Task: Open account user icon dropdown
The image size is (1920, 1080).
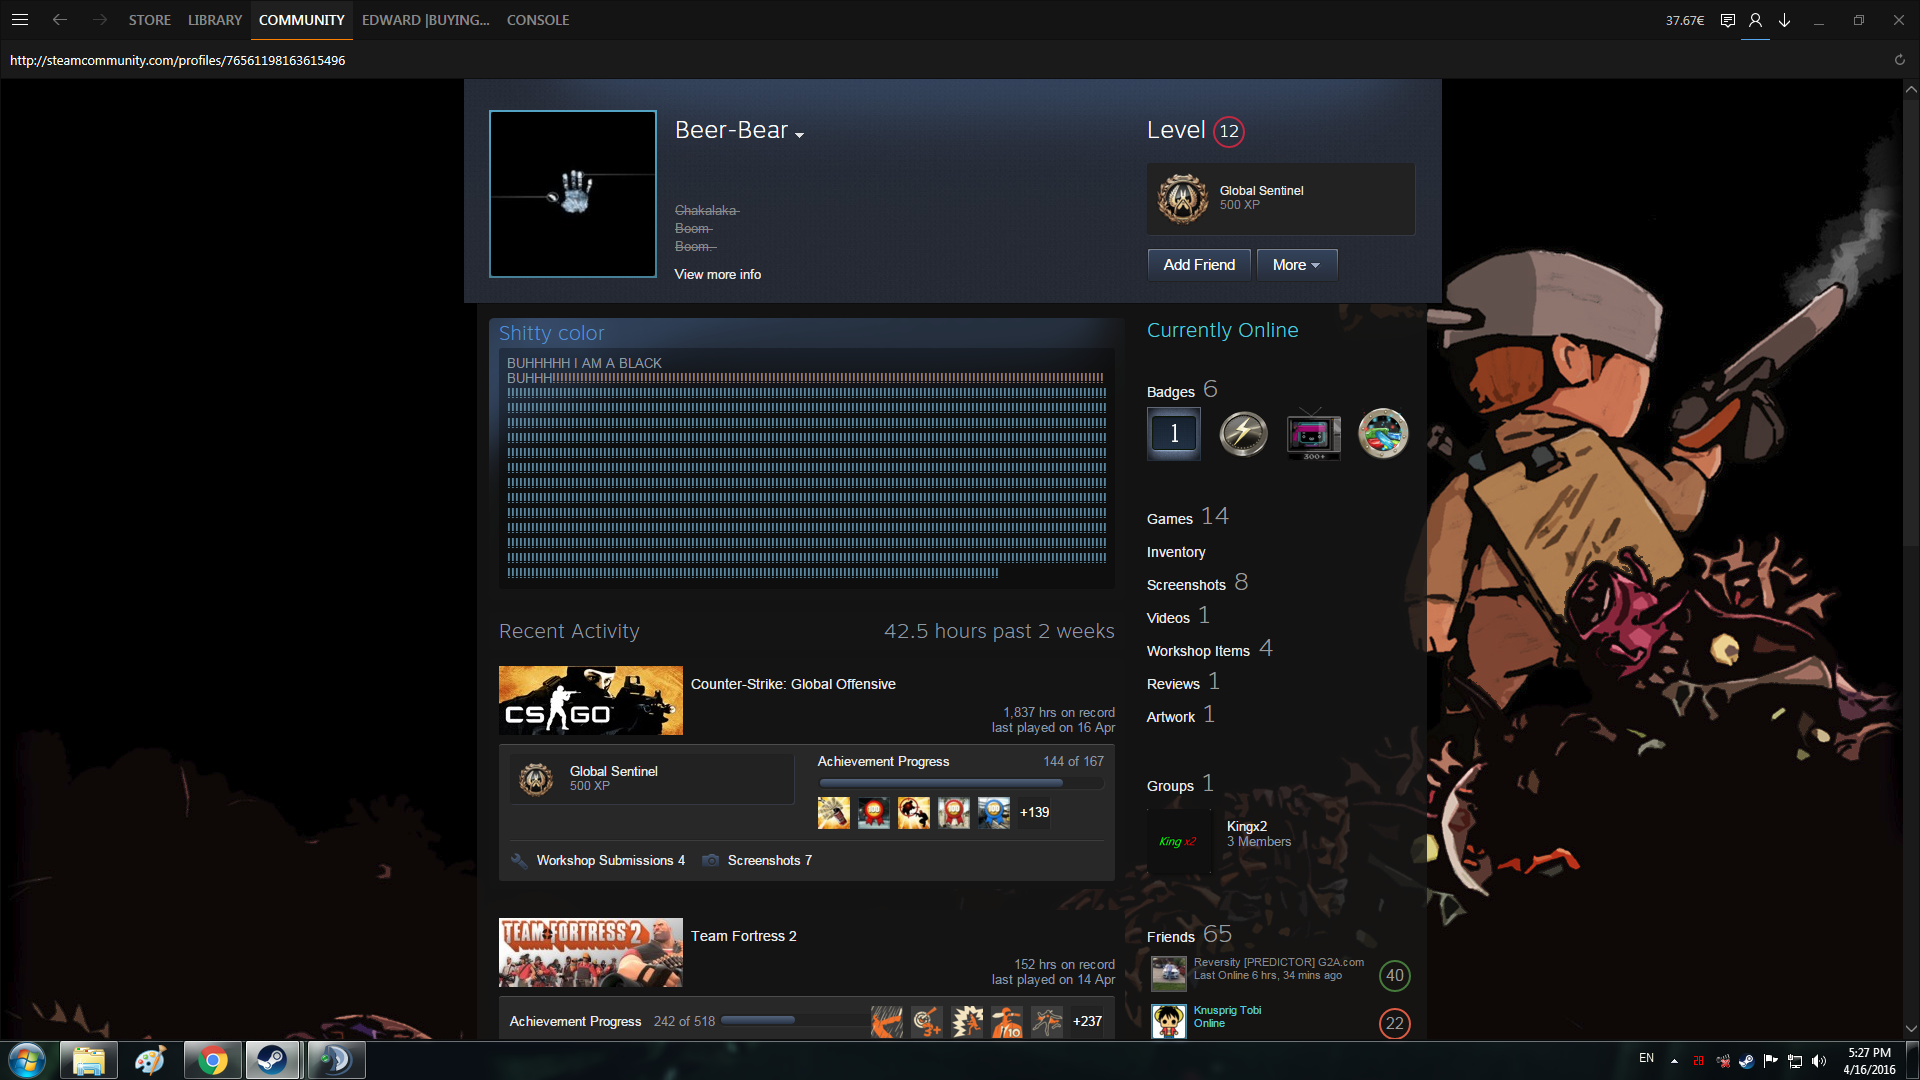Action: tap(1755, 20)
